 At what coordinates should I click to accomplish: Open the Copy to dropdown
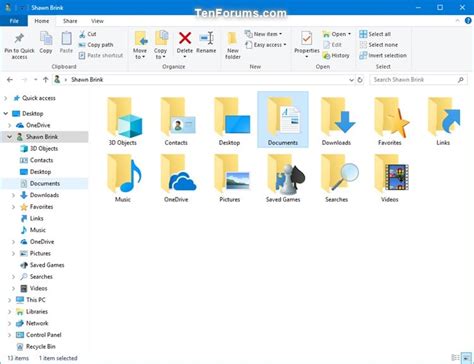[160, 54]
